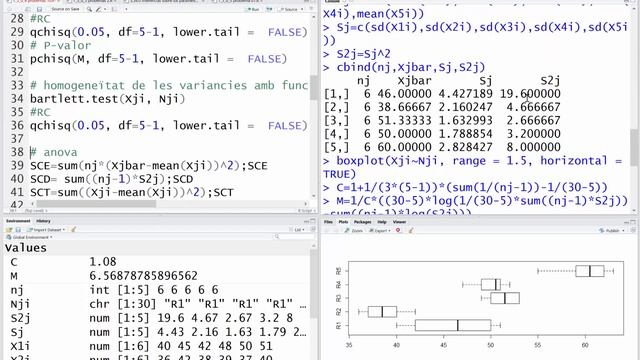This screenshot has height=360, width=640.
Task: Click the editor horizontal scrollbar thumb
Action: click(x=96, y=203)
